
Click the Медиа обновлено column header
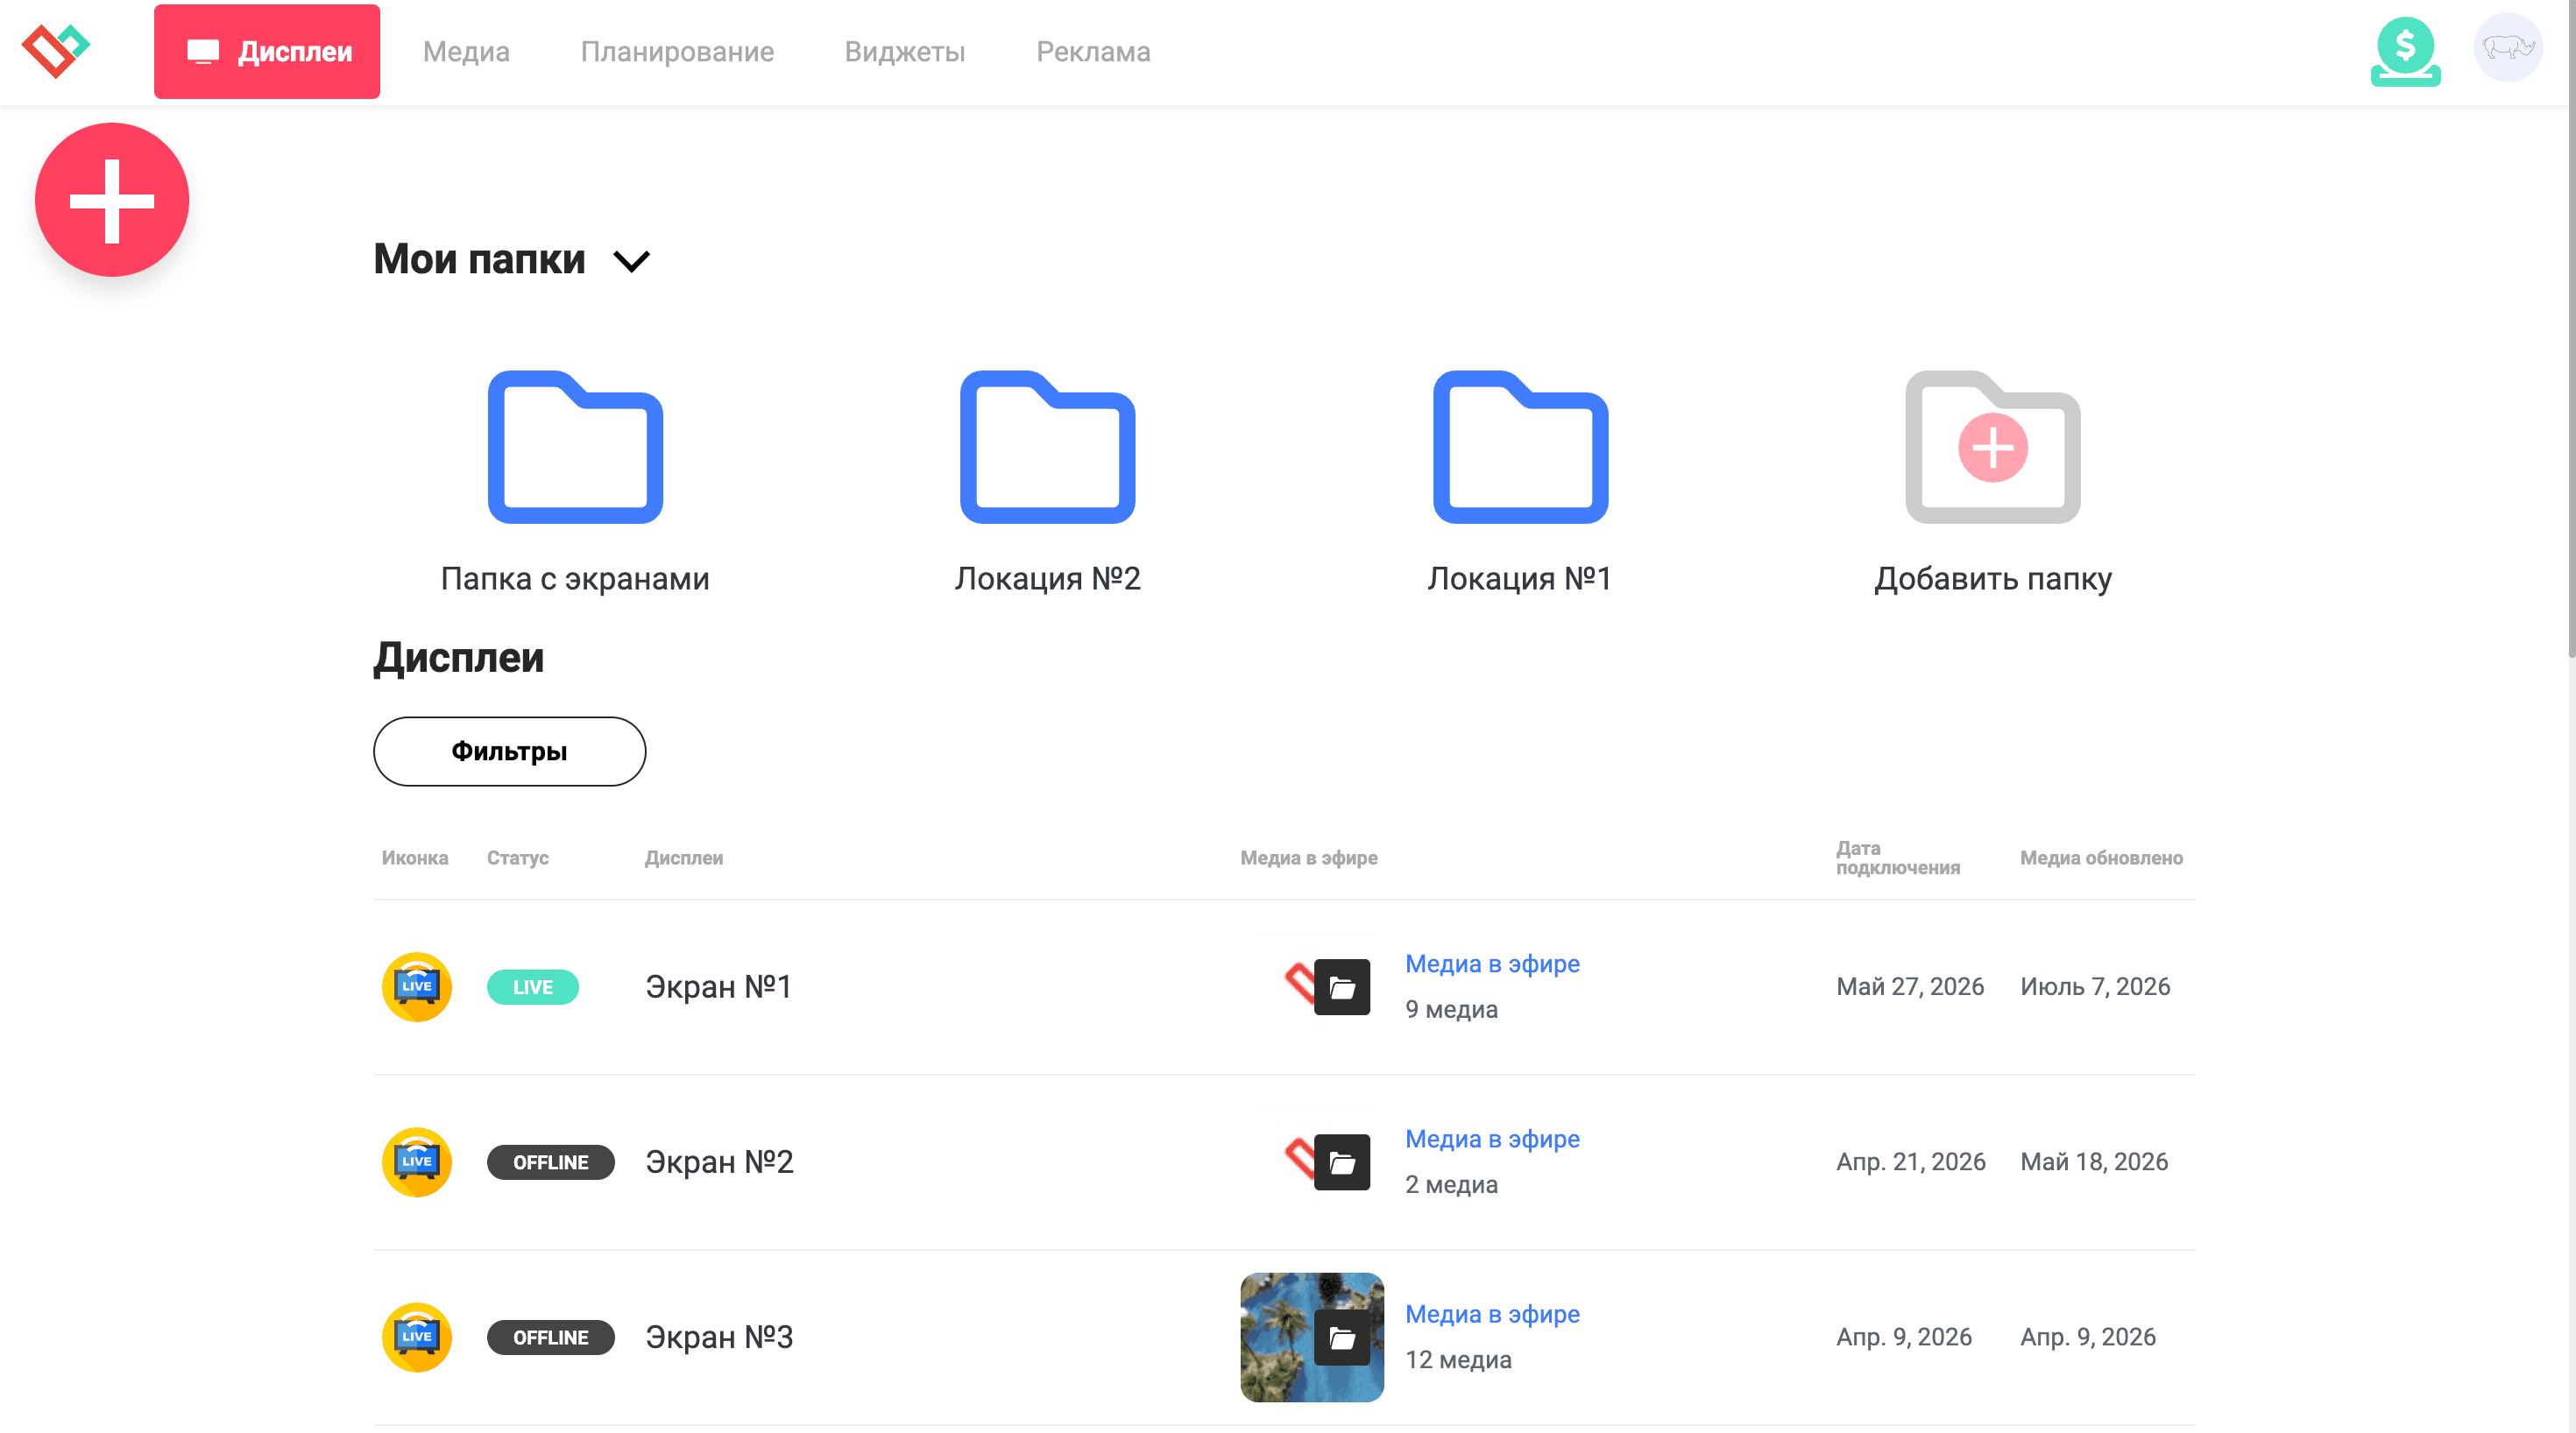click(x=2101, y=857)
